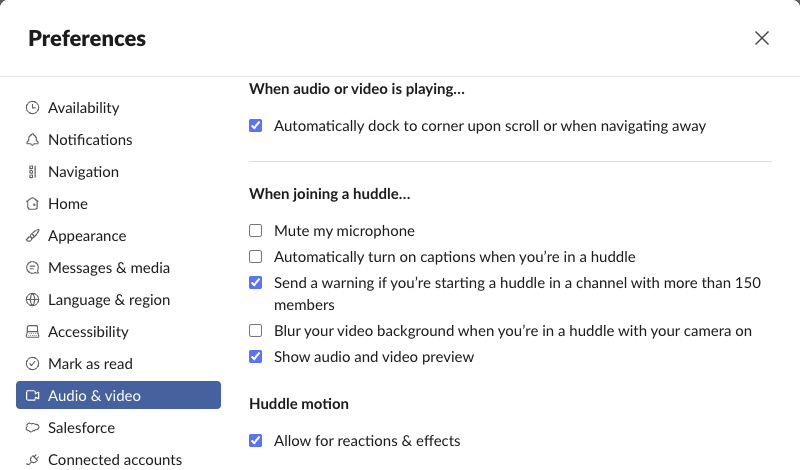This screenshot has height=470, width=800.
Task: Open Connected accounts settings
Action: click(x=118, y=459)
